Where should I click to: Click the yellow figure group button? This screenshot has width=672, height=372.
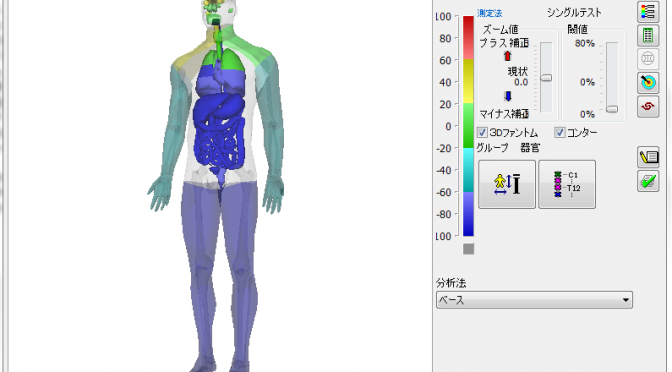click(507, 184)
